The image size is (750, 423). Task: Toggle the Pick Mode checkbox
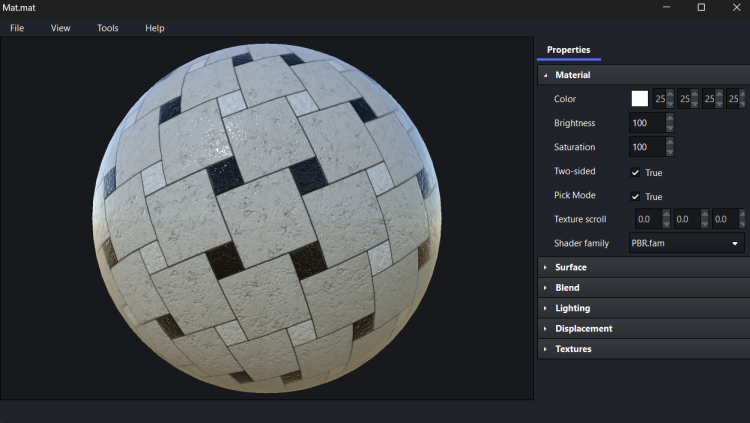(636, 196)
